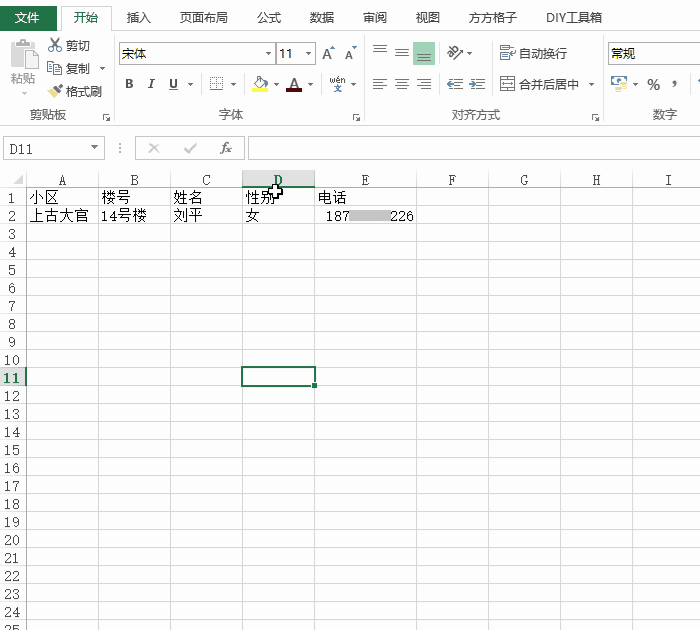The height and width of the screenshot is (630, 700).
Task: Open the 宋体 font name dropdown
Action: pyautogui.click(x=268, y=54)
